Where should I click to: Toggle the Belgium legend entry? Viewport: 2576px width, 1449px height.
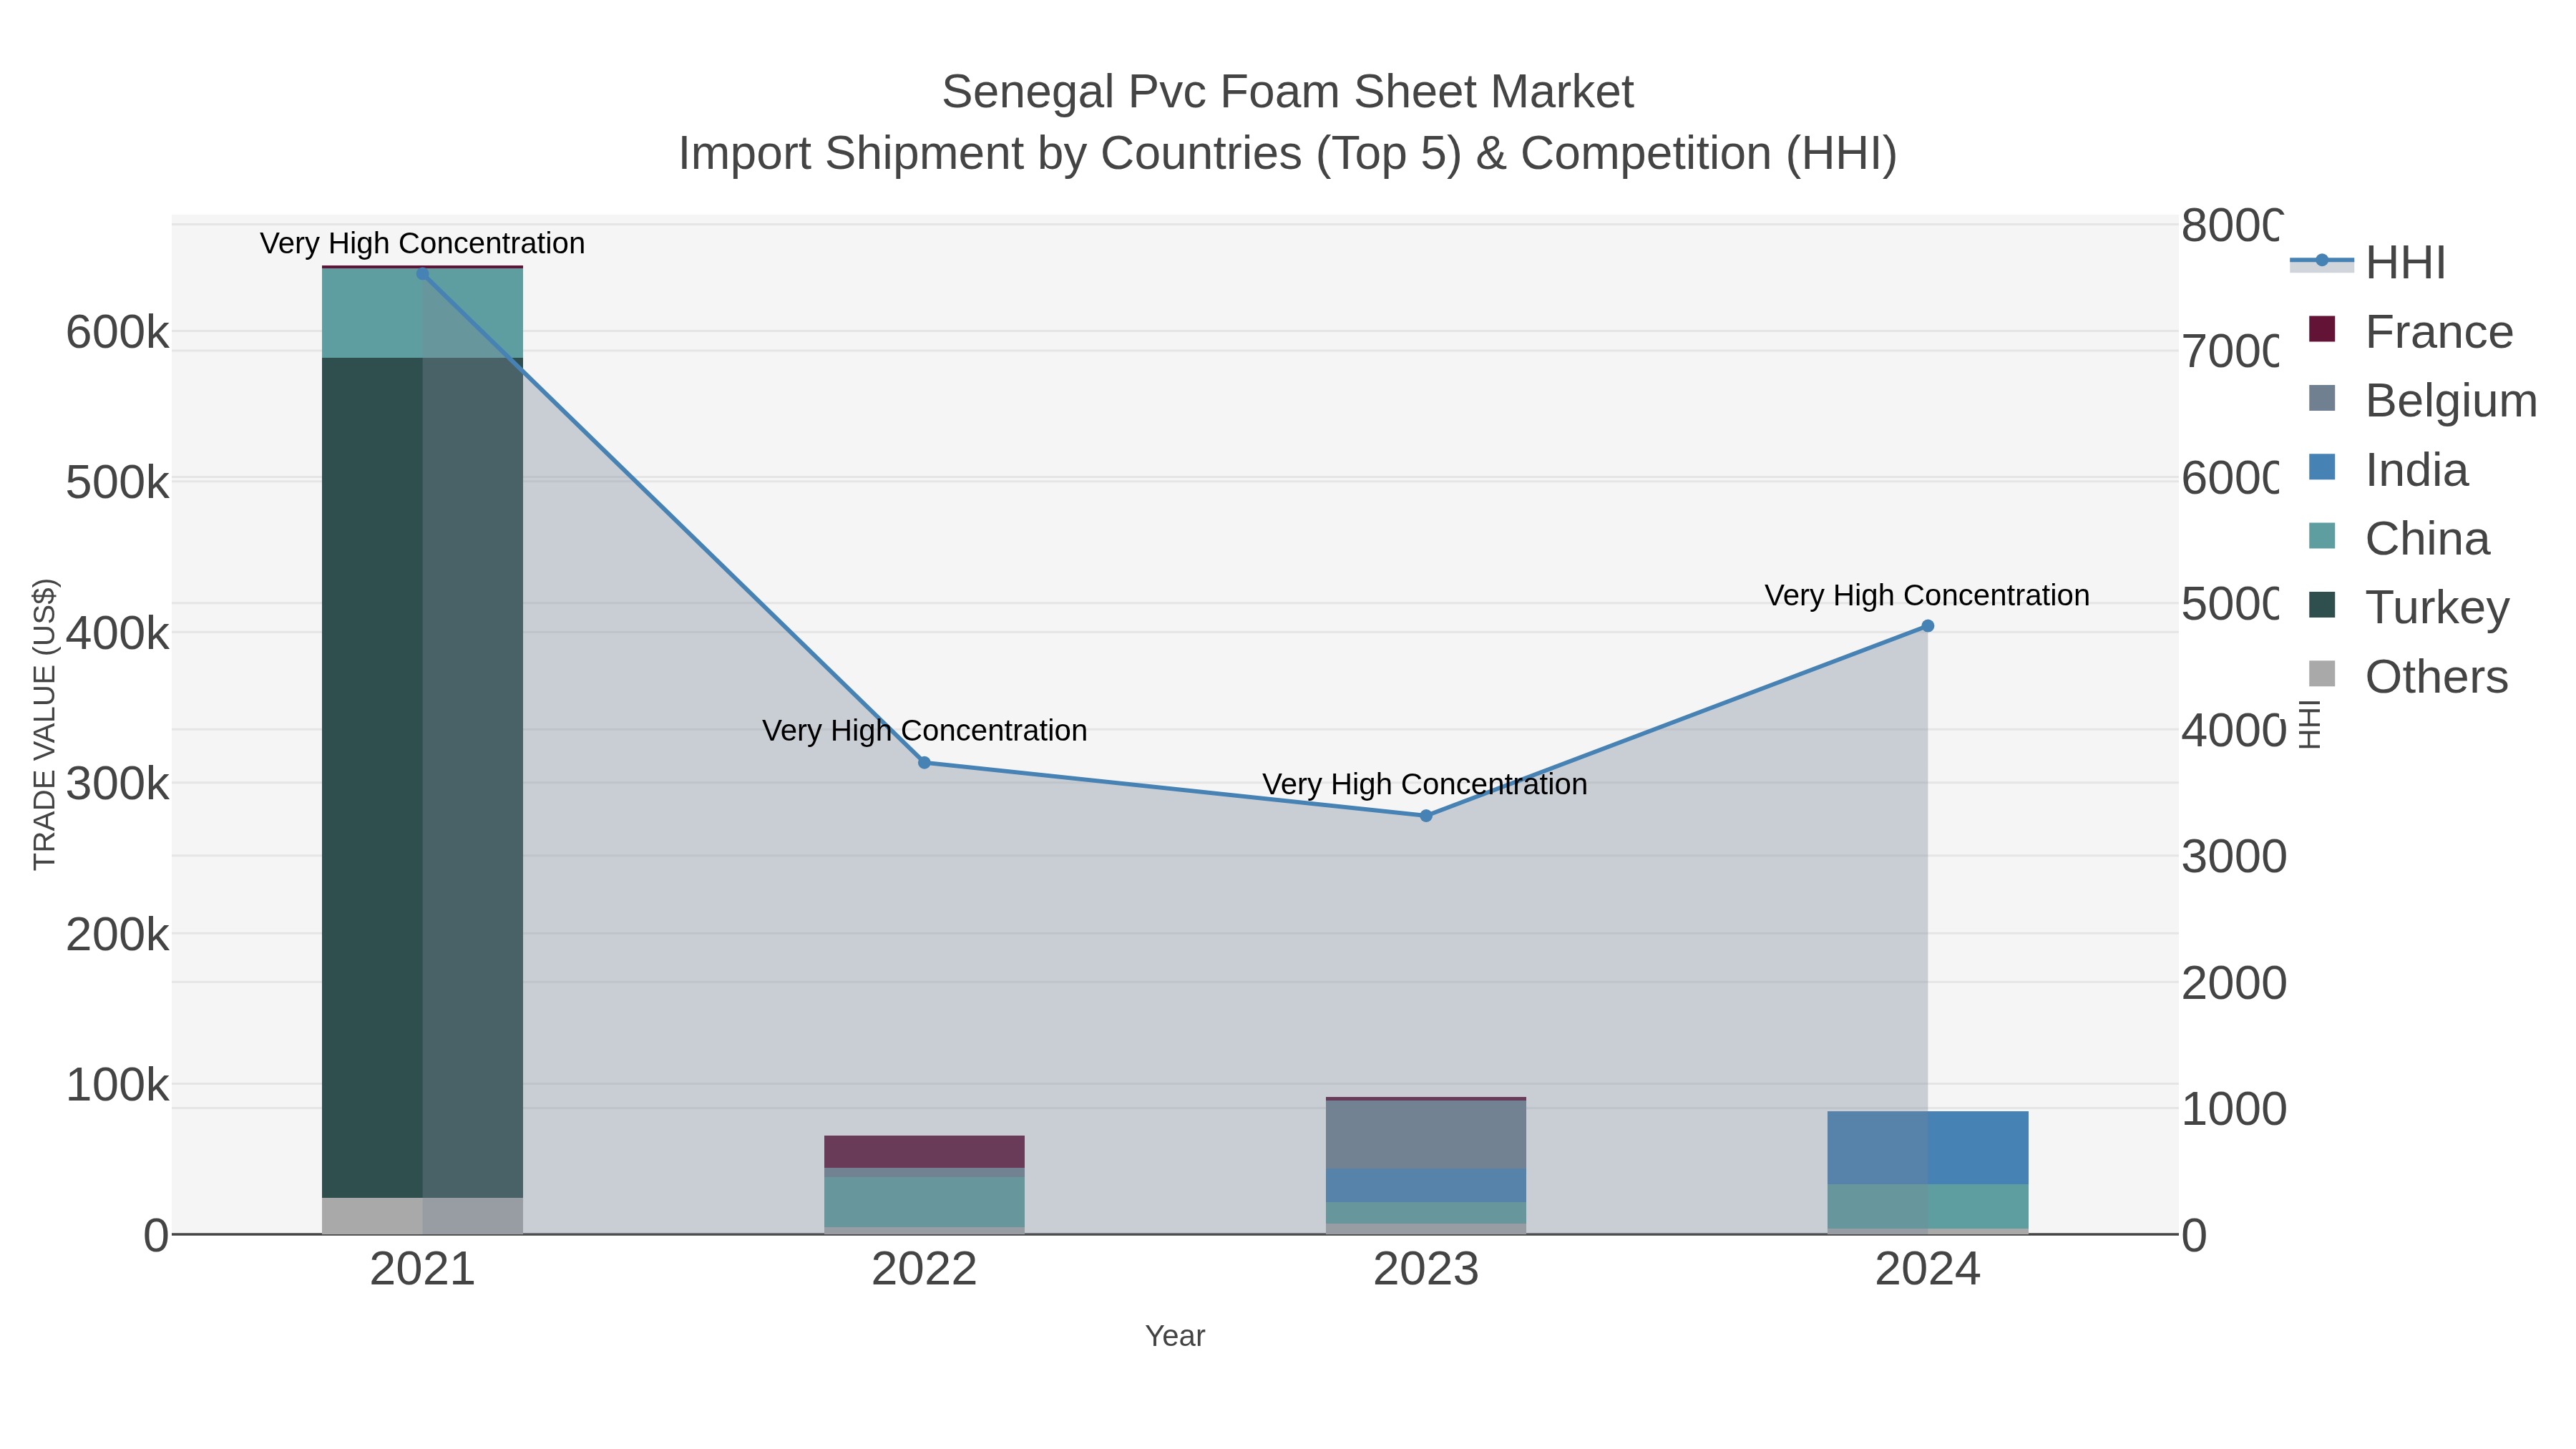[x=2423, y=400]
